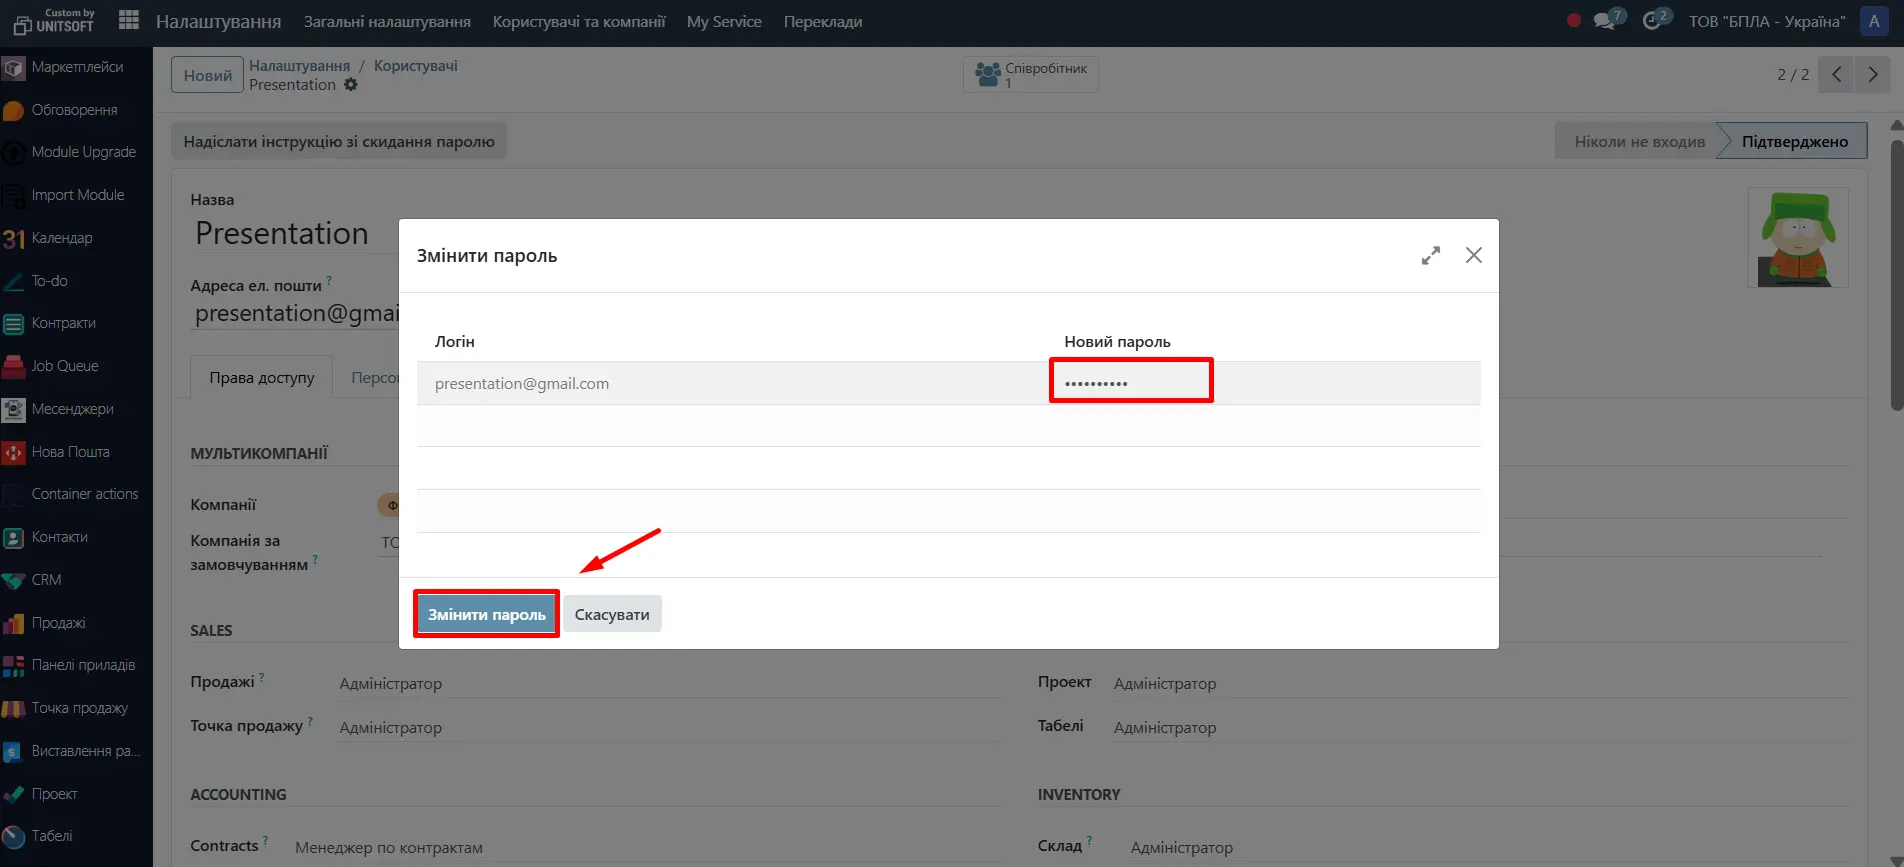1904x867 pixels.
Task: Click the user avatar thumbnail image
Action: tap(1798, 238)
